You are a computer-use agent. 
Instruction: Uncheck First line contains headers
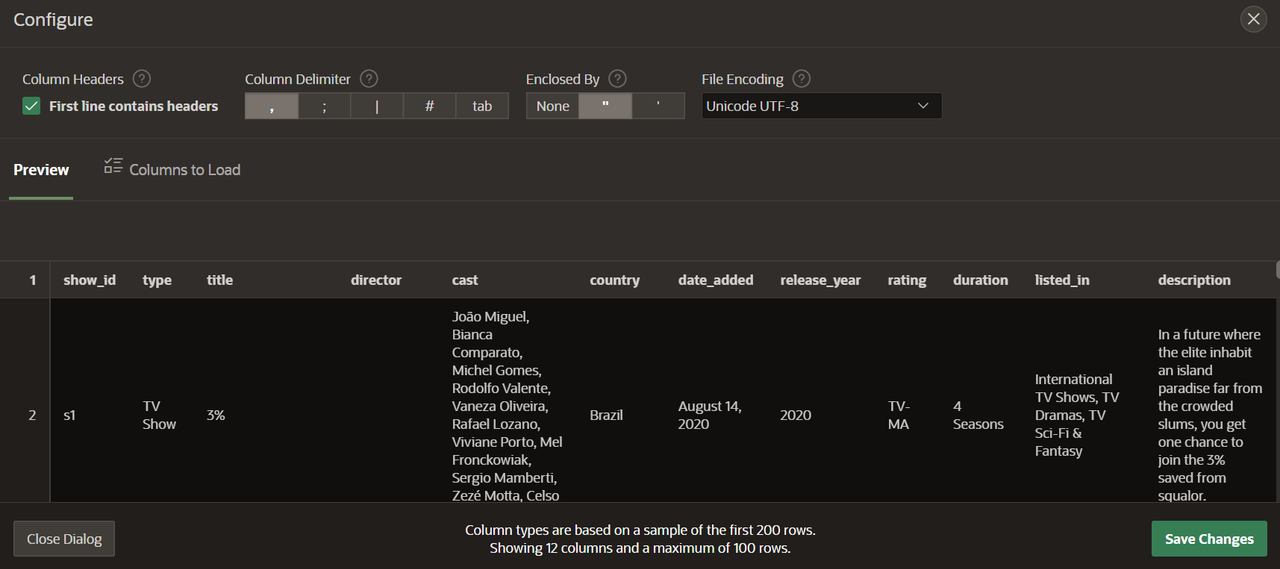pyautogui.click(x=31, y=106)
